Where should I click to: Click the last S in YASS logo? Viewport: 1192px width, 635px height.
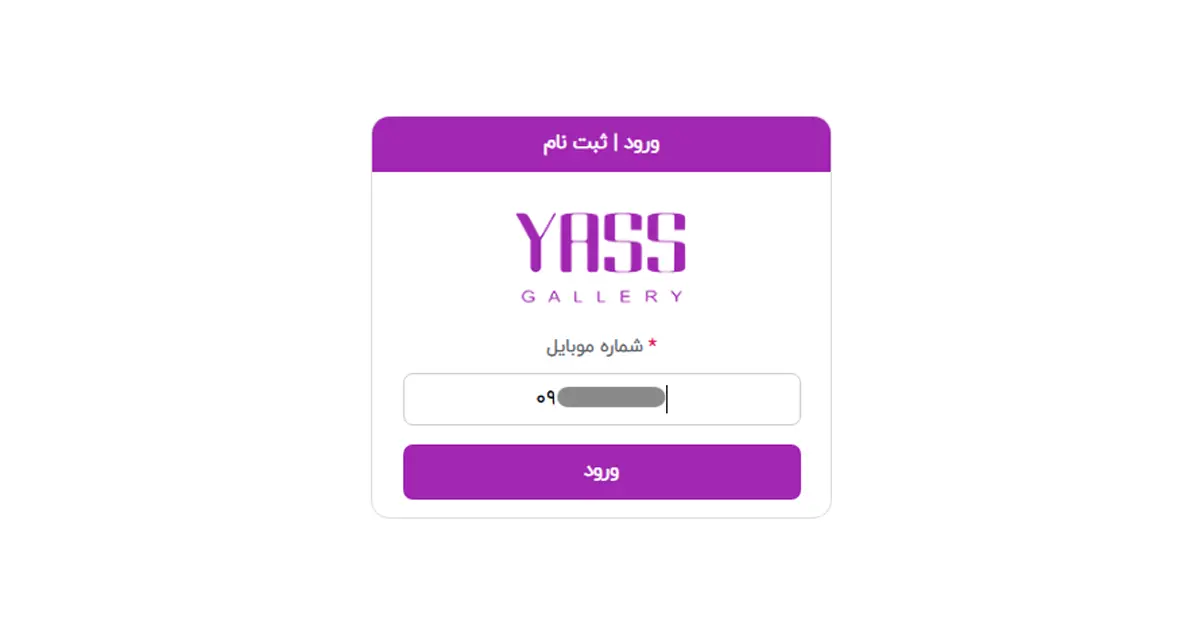666,242
